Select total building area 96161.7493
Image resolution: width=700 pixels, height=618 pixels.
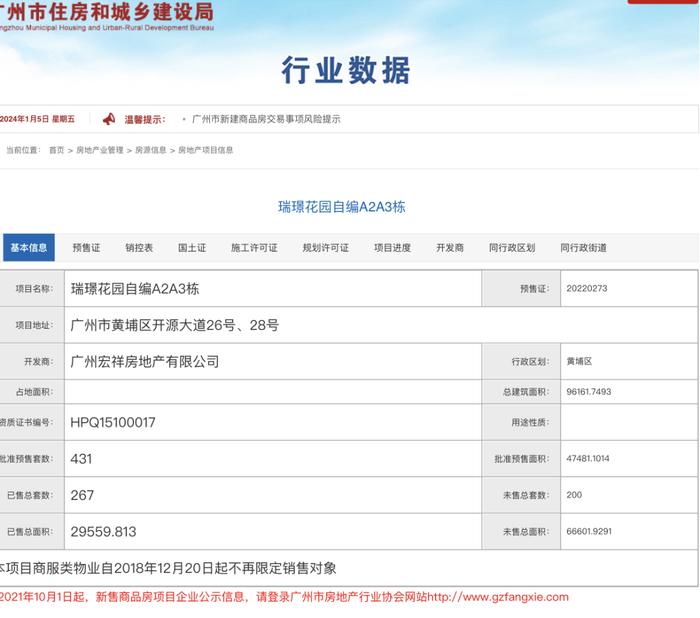(x=589, y=392)
